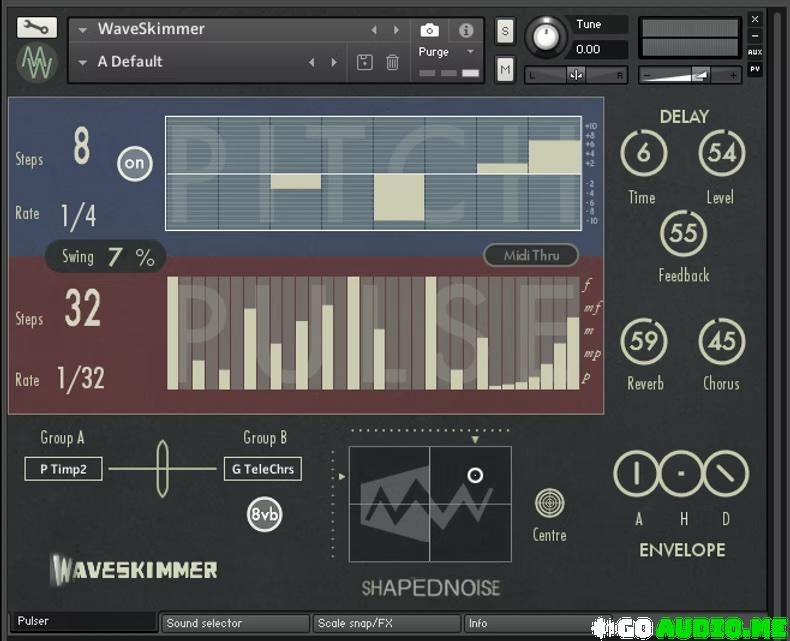The image size is (790, 641).
Task: Select next snapshot arrow beside A Default
Action: tap(334, 62)
